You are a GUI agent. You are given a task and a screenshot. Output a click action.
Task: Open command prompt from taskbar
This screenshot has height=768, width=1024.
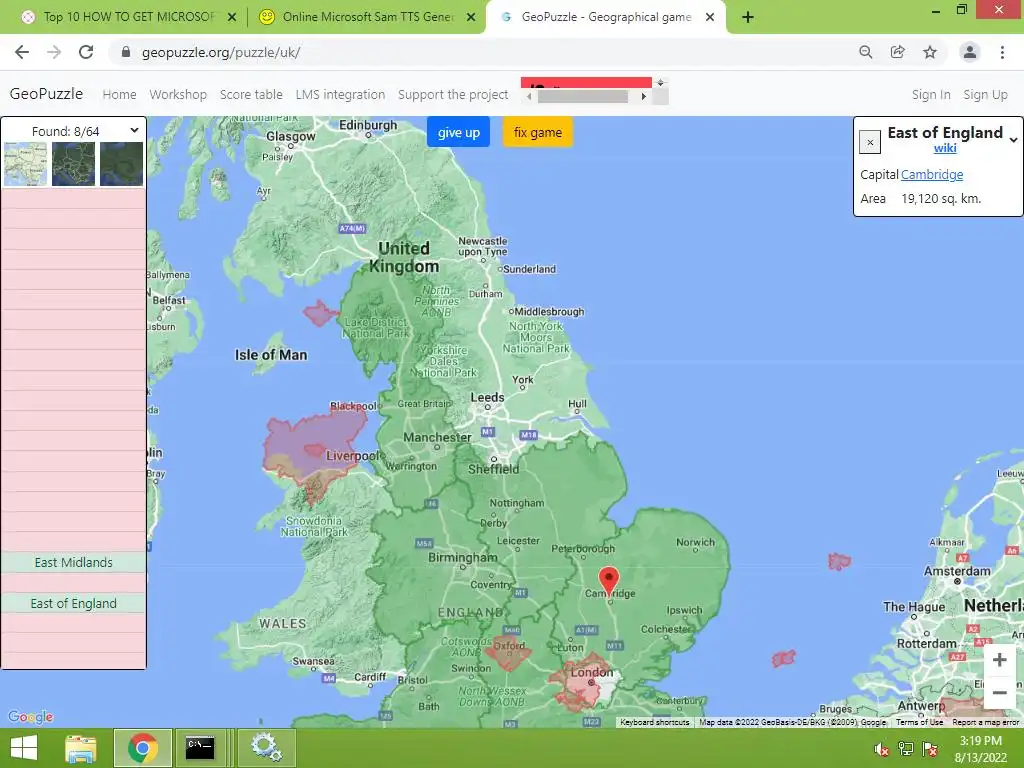point(200,748)
